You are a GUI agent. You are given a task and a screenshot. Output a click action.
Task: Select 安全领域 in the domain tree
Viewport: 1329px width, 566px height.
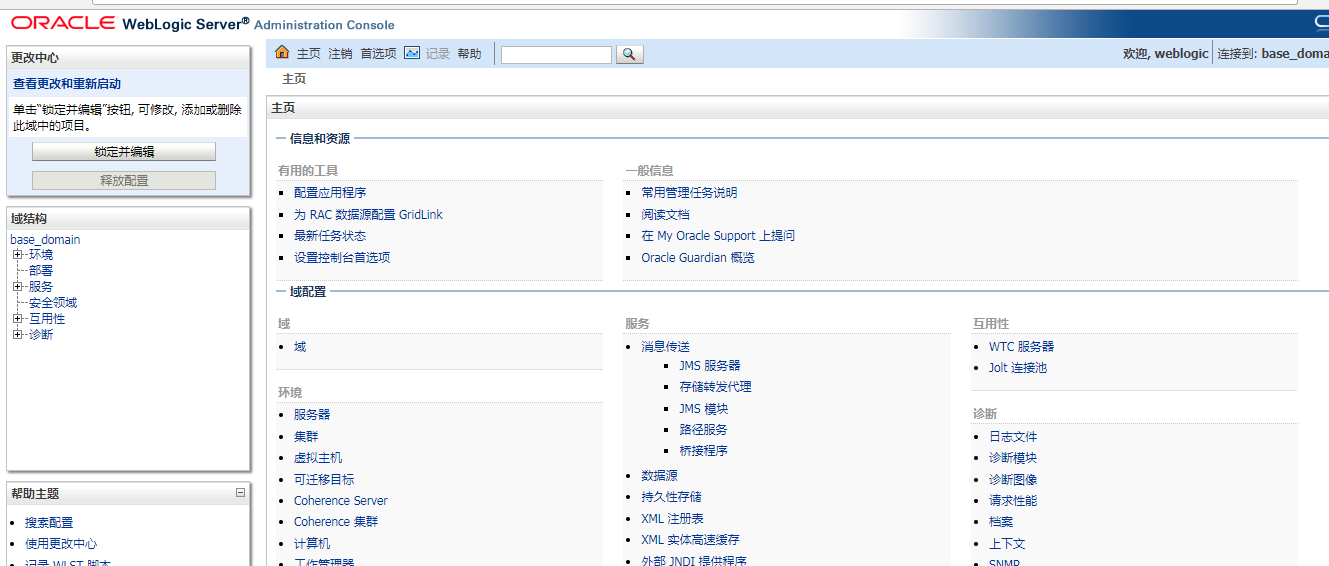pos(53,303)
